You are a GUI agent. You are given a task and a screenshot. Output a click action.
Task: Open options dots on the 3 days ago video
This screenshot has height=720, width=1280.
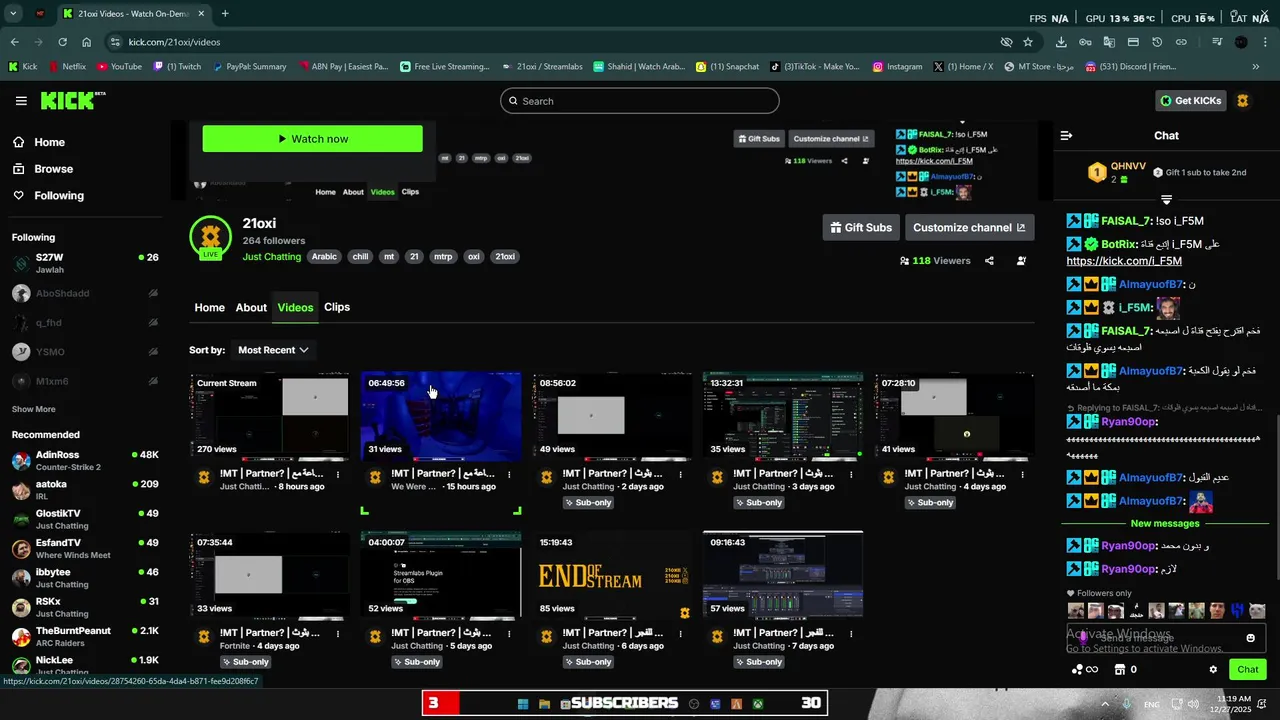point(851,475)
